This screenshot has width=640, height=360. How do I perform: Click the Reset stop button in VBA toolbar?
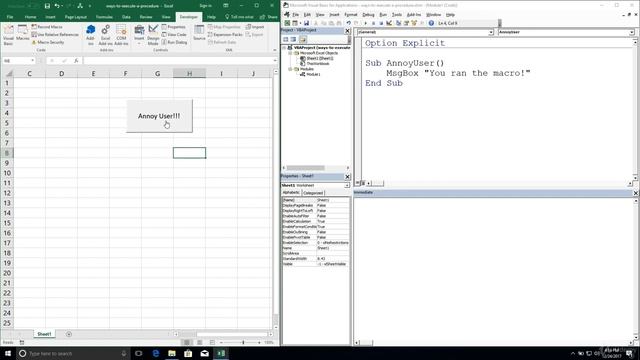click(x=381, y=23)
